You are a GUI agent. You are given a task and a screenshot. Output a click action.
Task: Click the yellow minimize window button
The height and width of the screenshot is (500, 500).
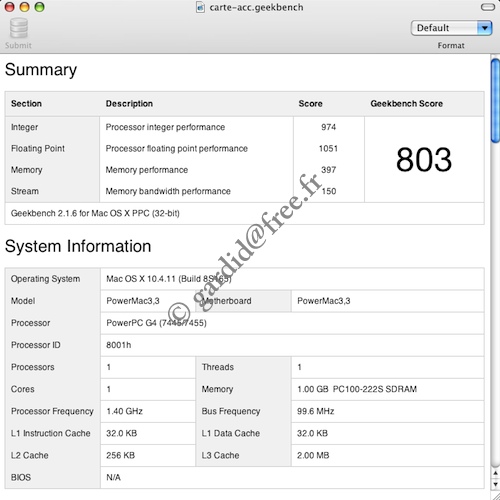pos(24,7)
